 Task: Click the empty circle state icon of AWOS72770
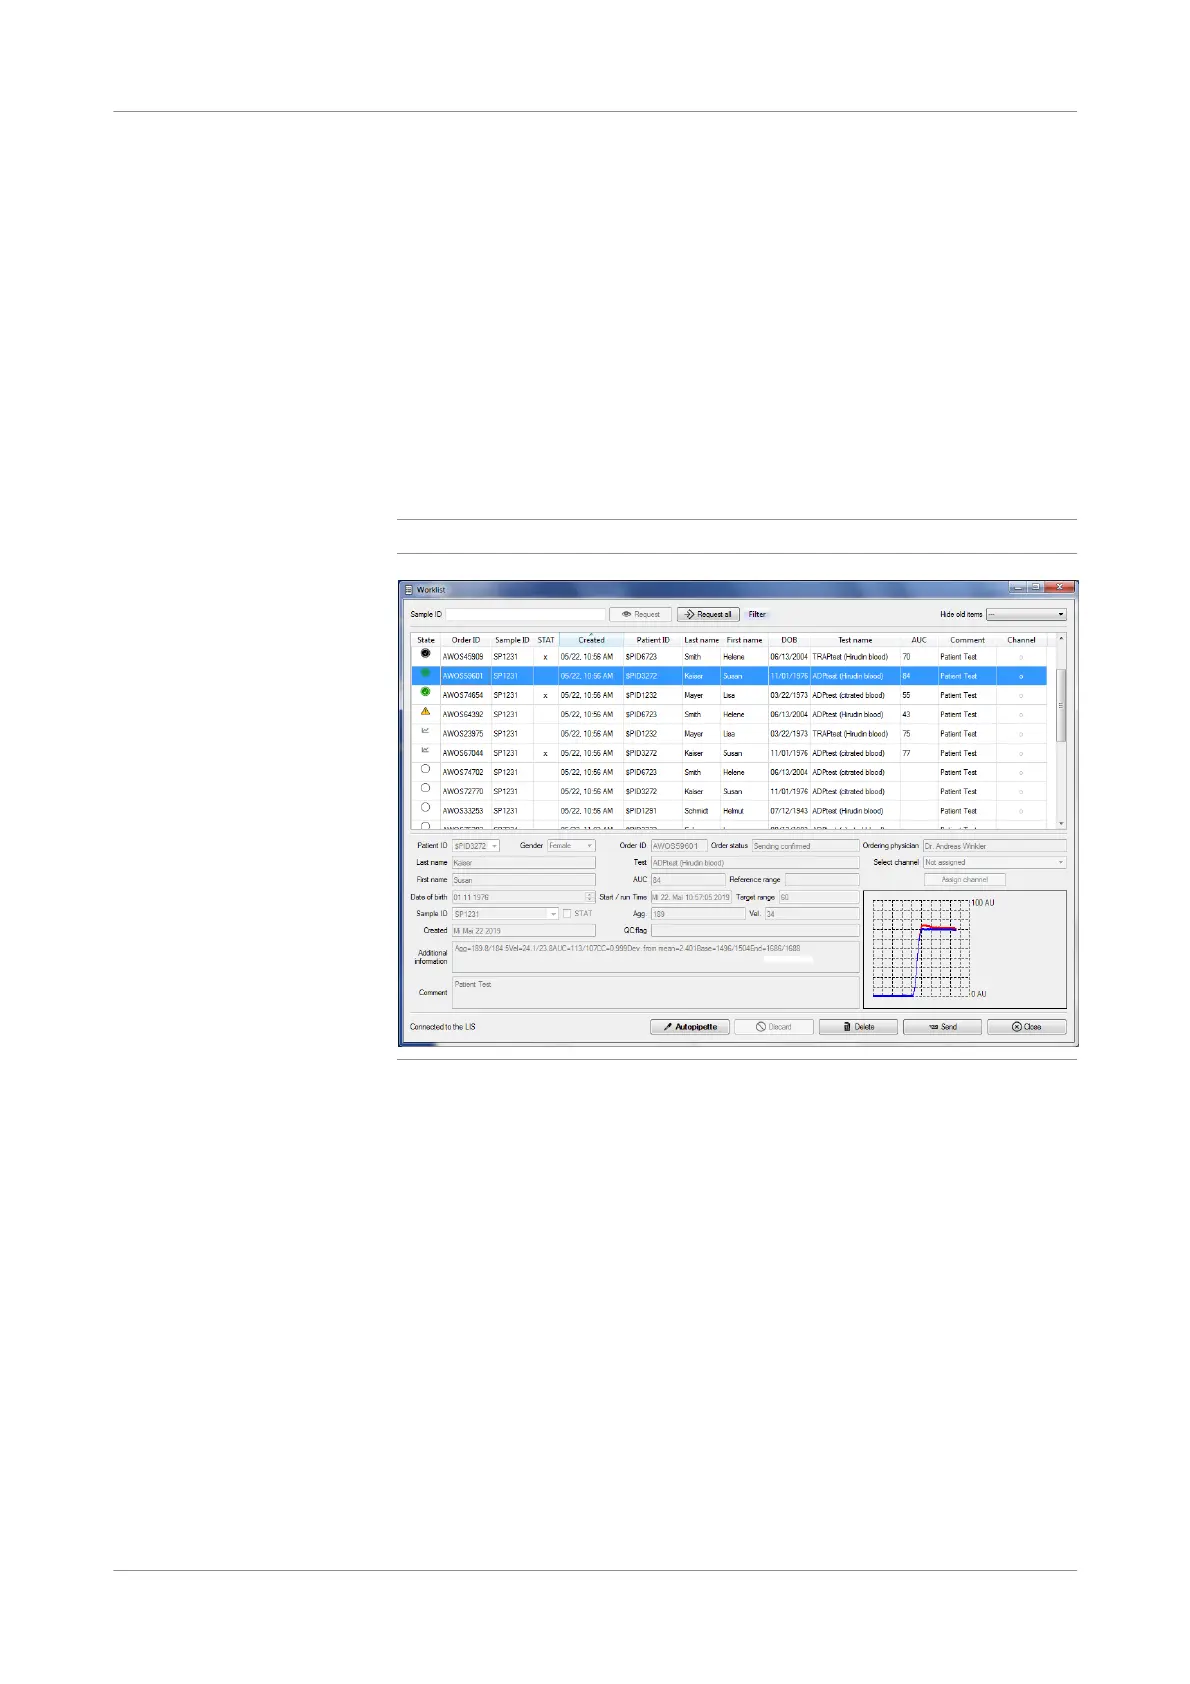pos(425,788)
